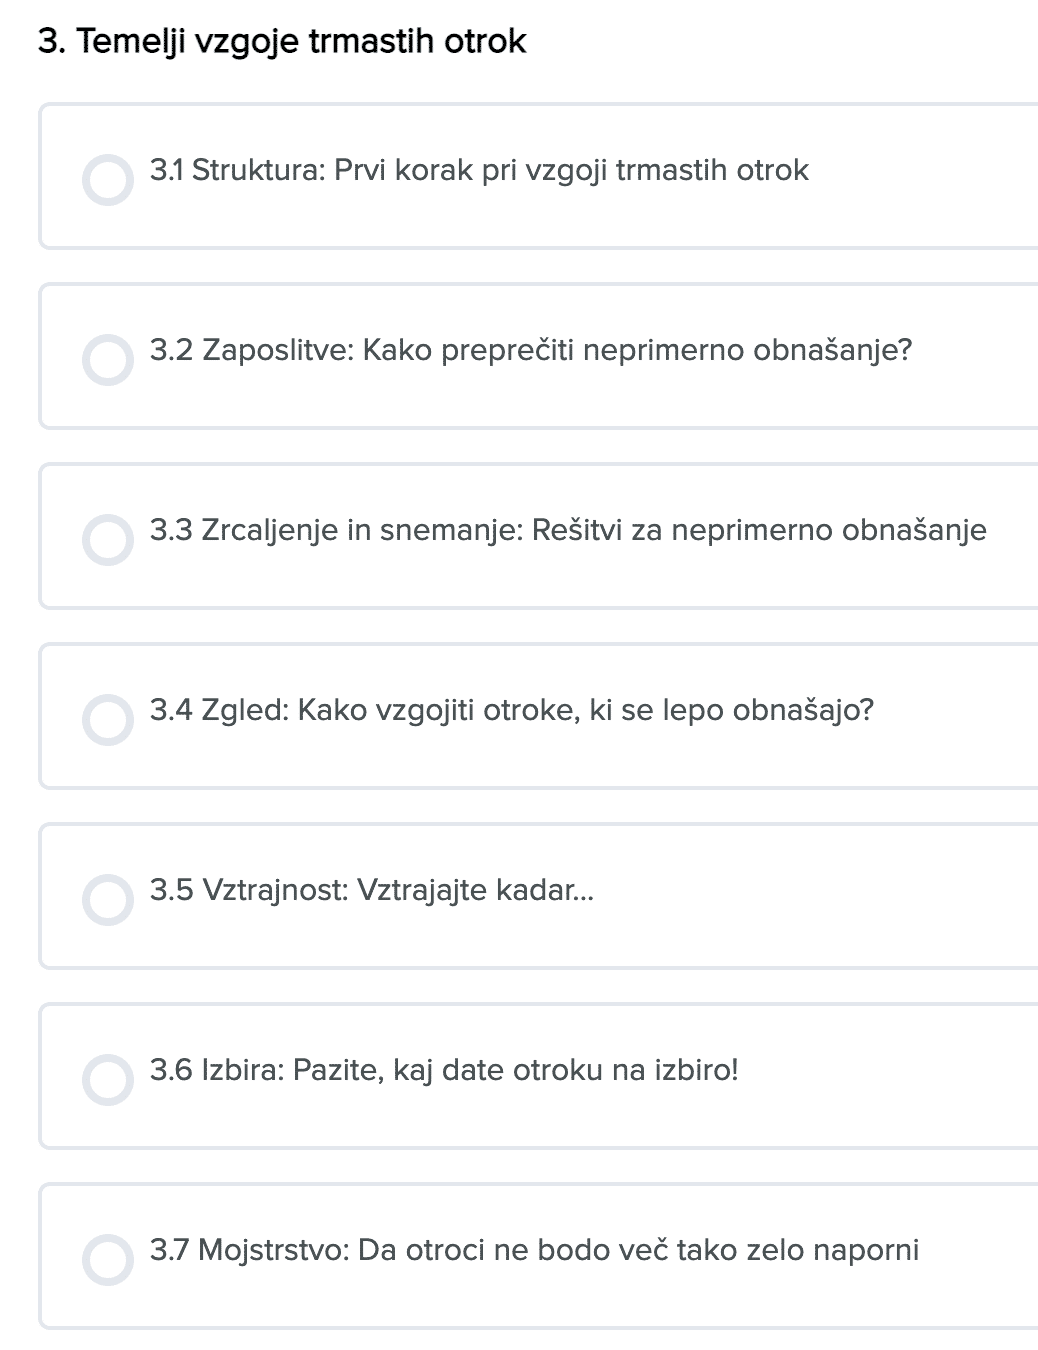The height and width of the screenshot is (1350, 1038).
Task: Tick the status circle for 3.5 Vztrajnost
Action: [108, 900]
